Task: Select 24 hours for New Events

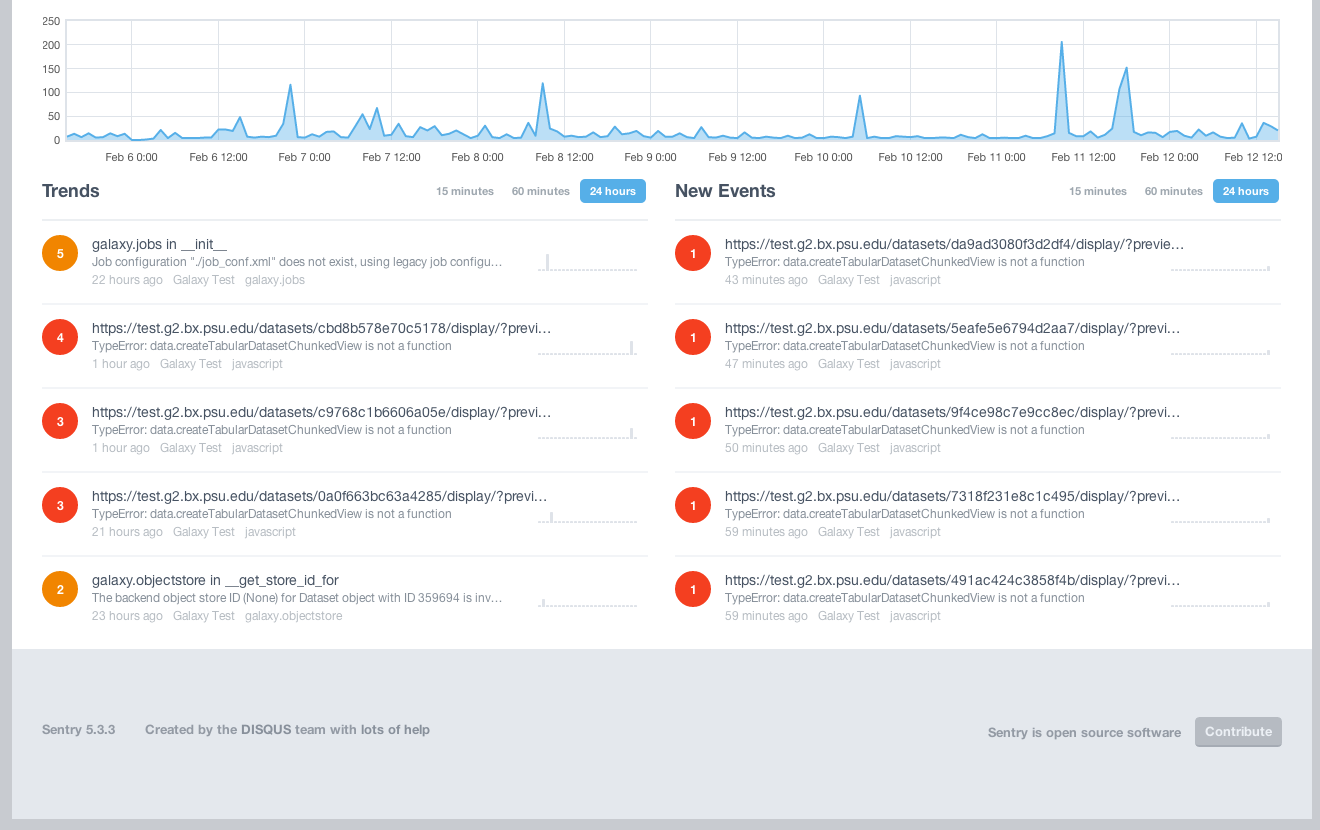Action: (1245, 191)
